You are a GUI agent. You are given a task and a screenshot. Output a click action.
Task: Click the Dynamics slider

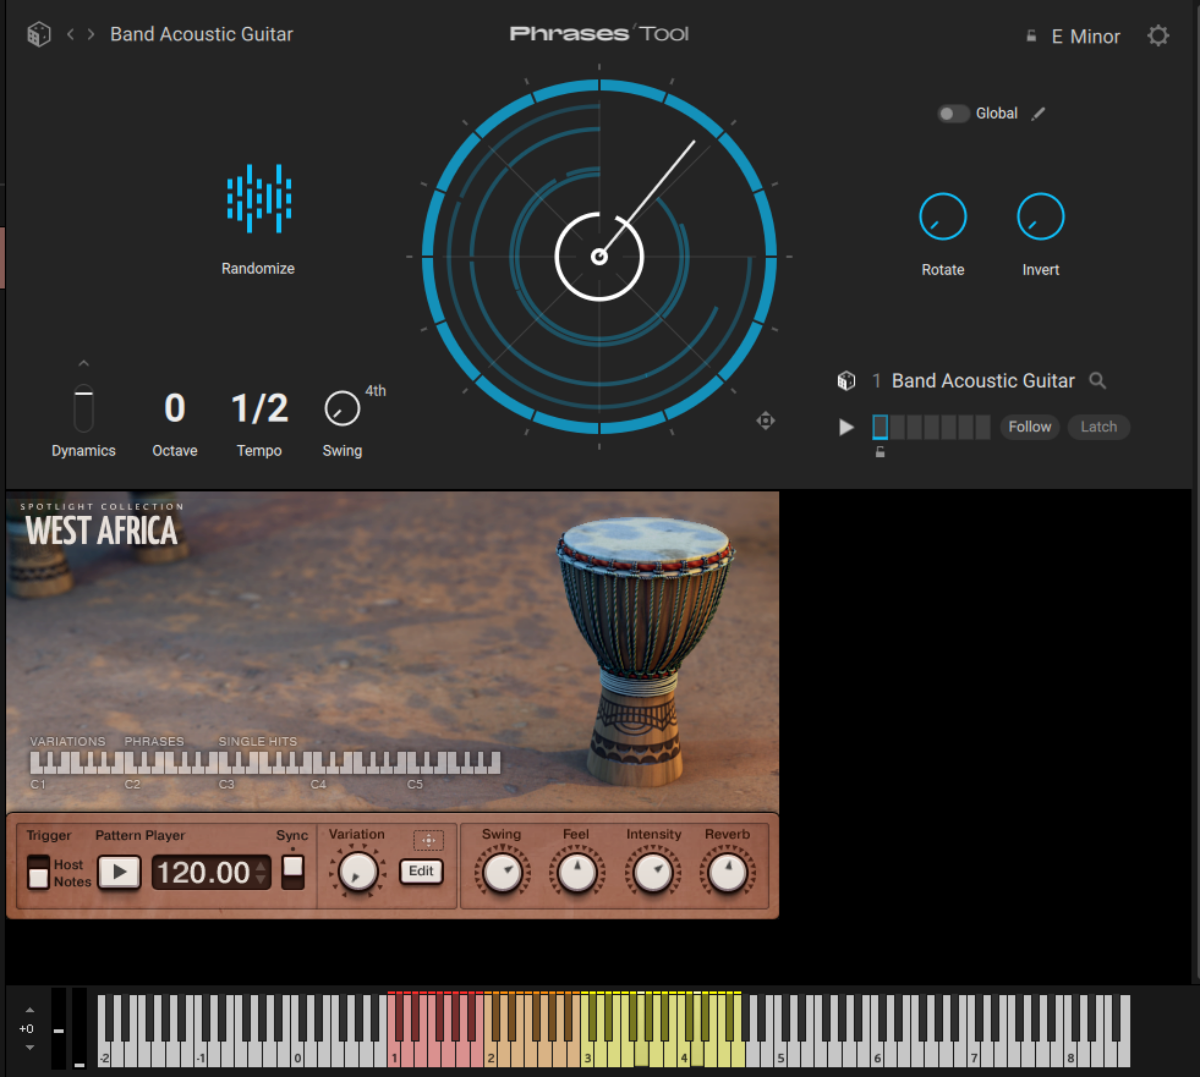[x=84, y=408]
